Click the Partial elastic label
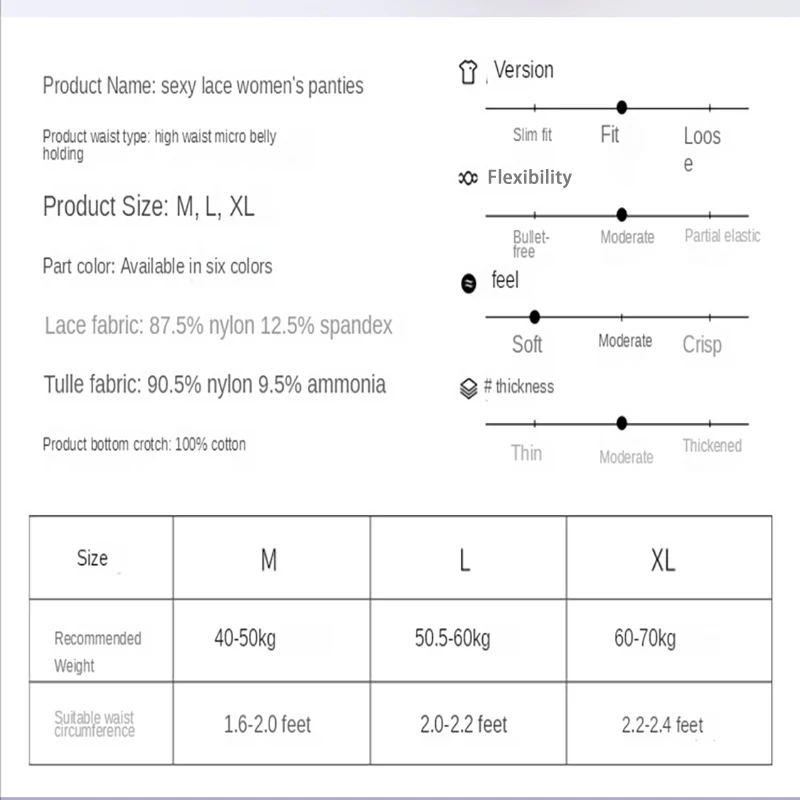This screenshot has height=800, width=800. tap(722, 236)
